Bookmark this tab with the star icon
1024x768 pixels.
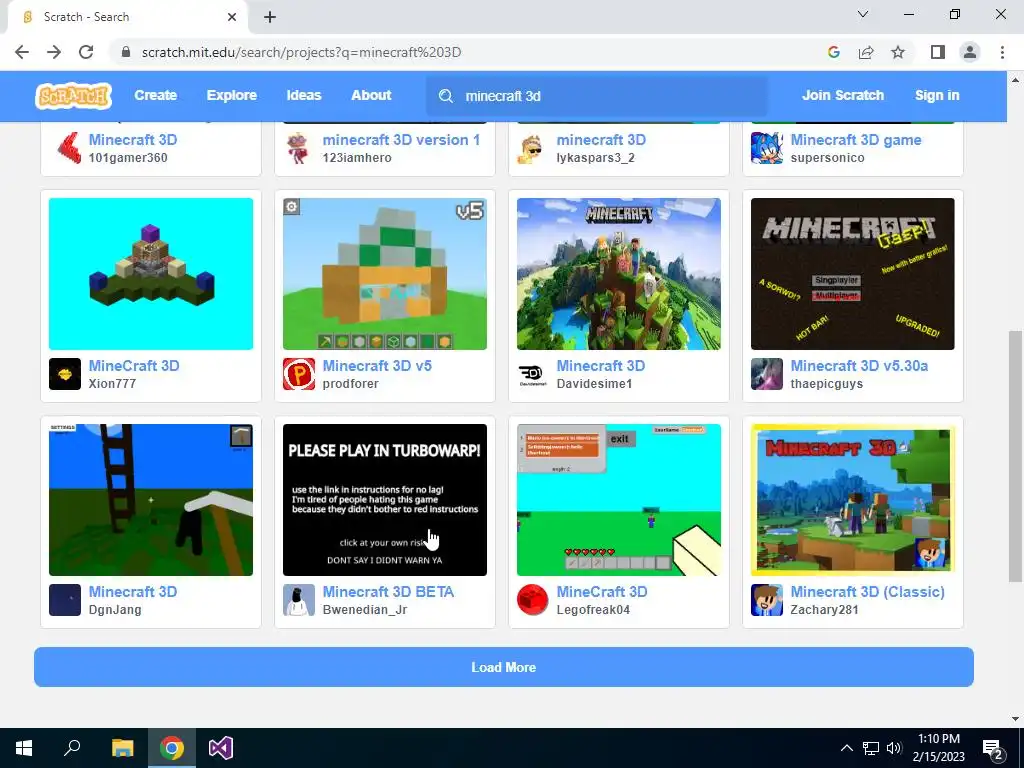pyautogui.click(x=898, y=52)
